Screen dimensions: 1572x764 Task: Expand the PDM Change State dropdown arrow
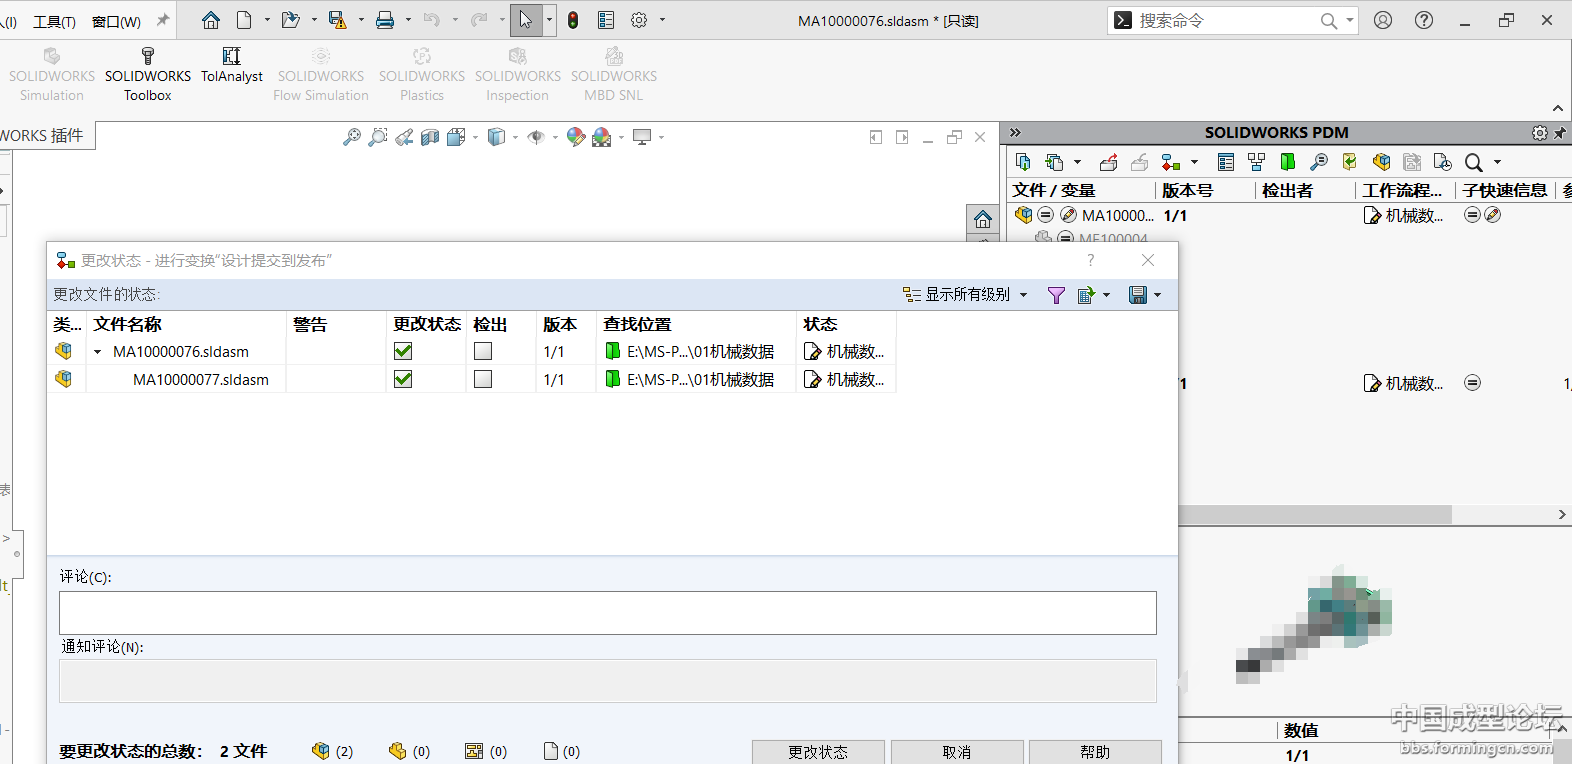tap(1194, 162)
